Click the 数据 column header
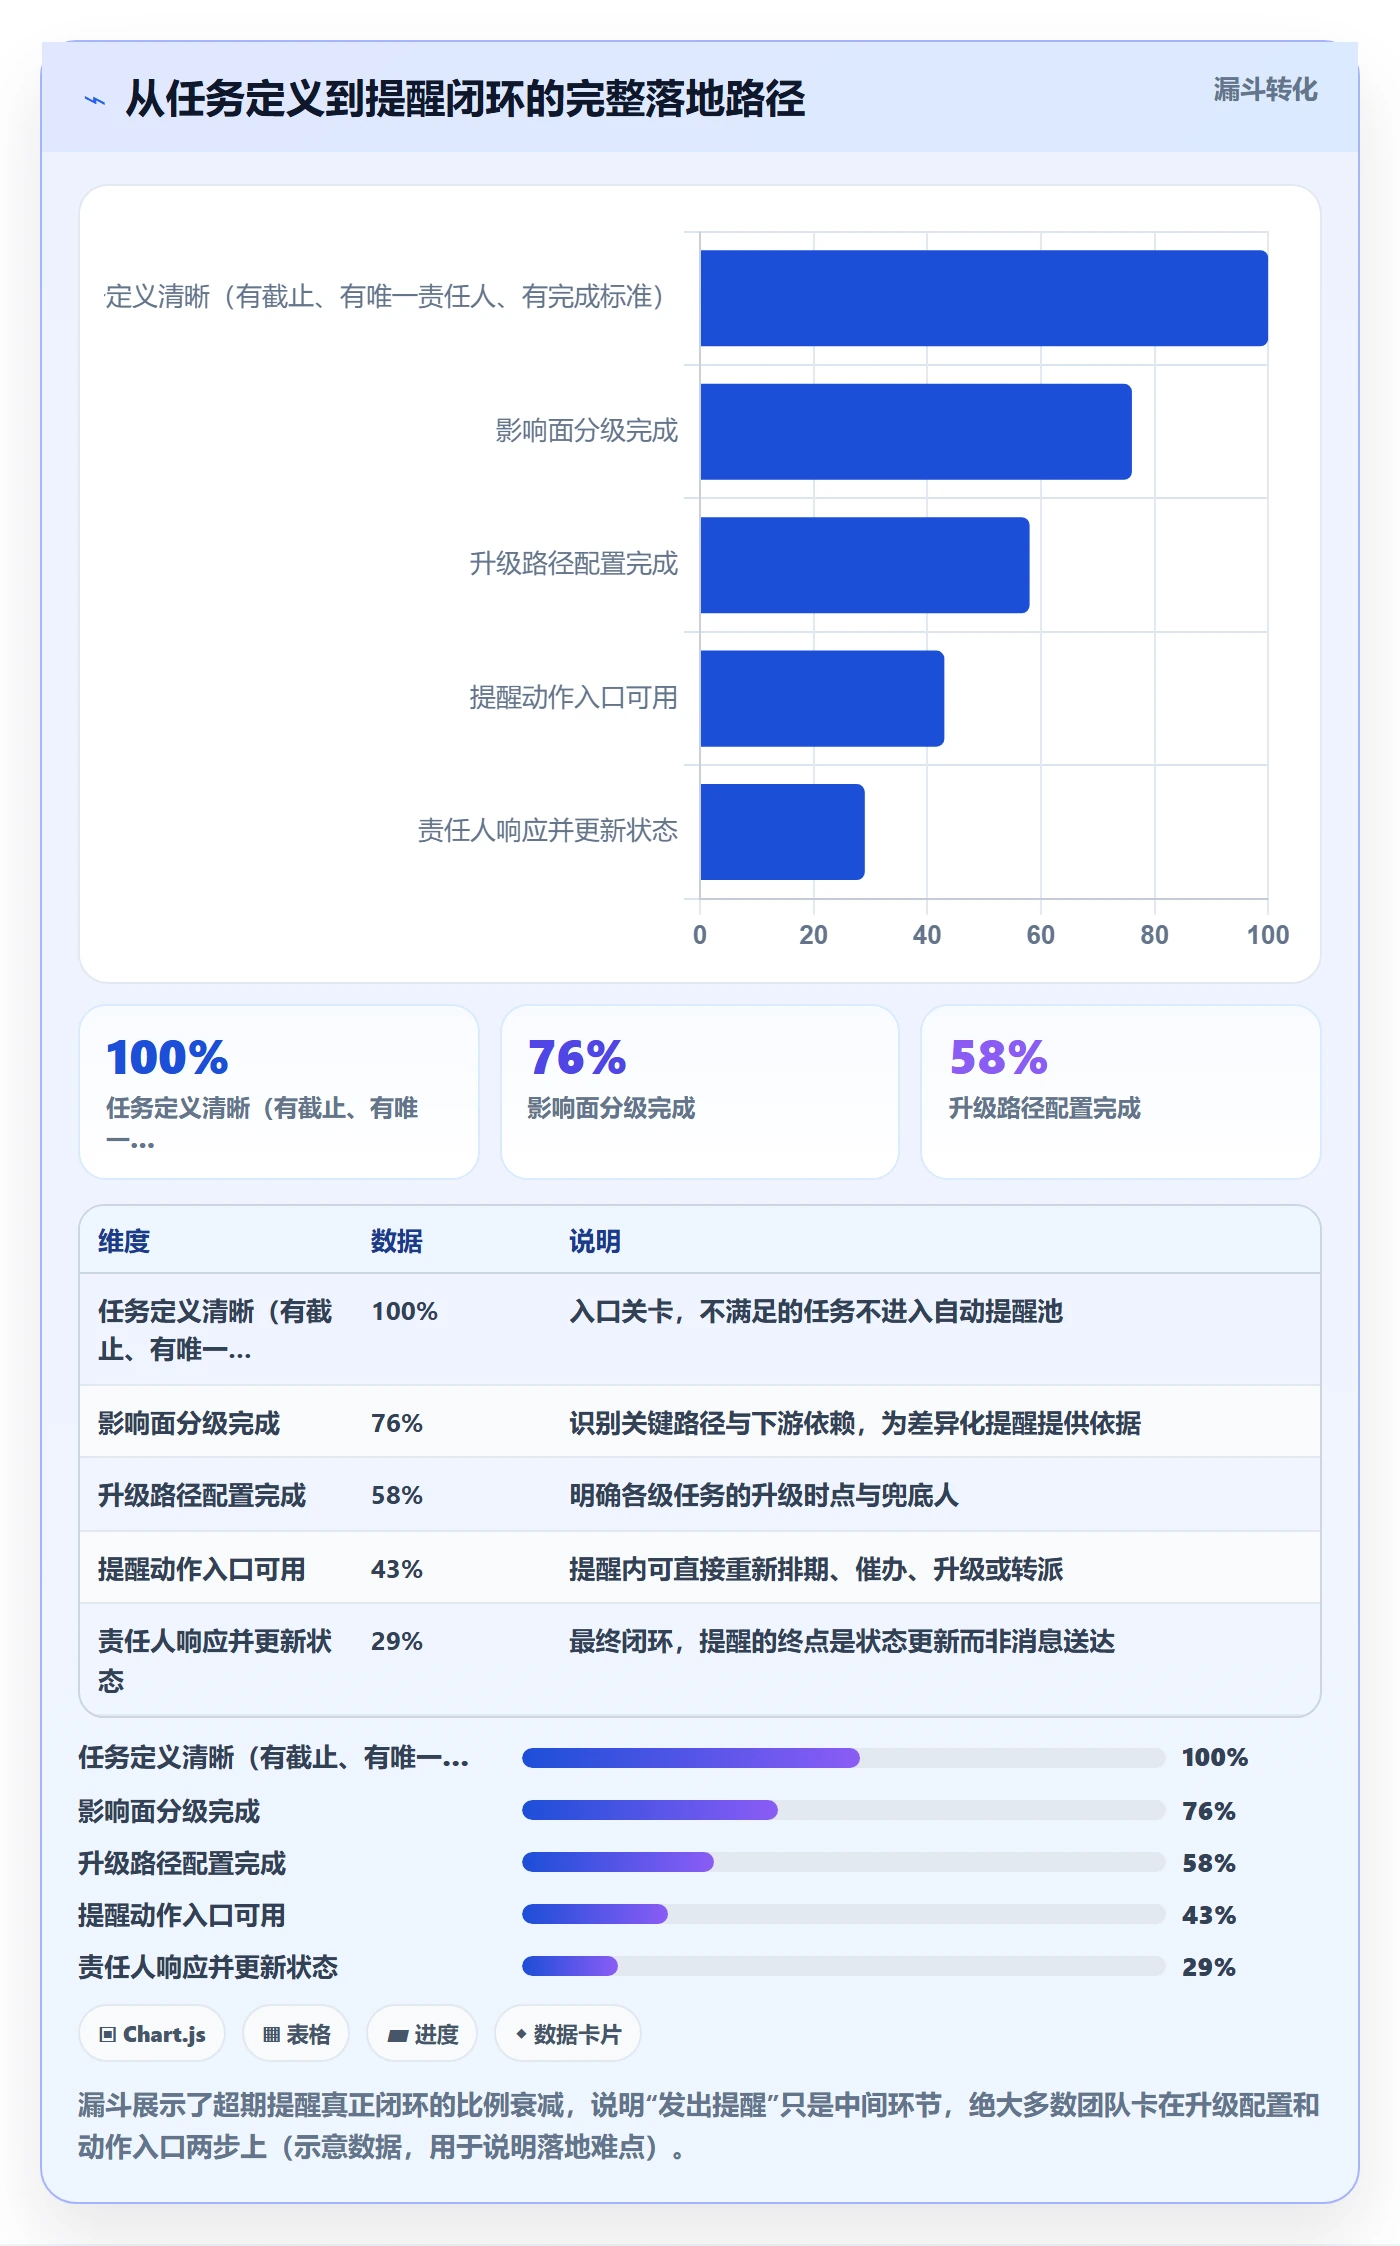This screenshot has width=1400, height=2246. point(397,1241)
